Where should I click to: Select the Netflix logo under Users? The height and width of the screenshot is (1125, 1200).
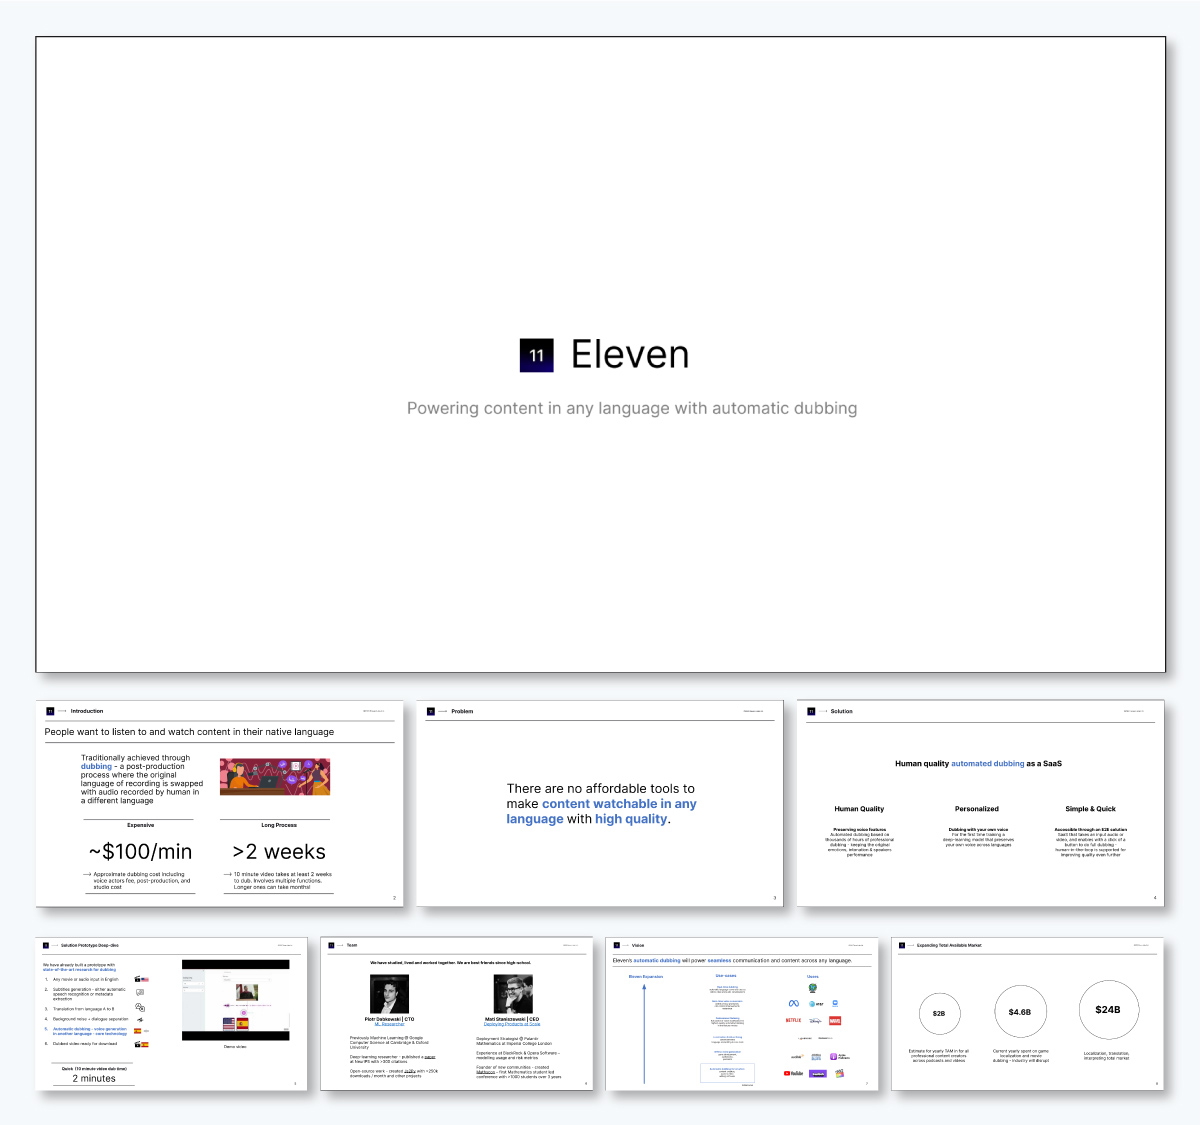click(793, 1020)
